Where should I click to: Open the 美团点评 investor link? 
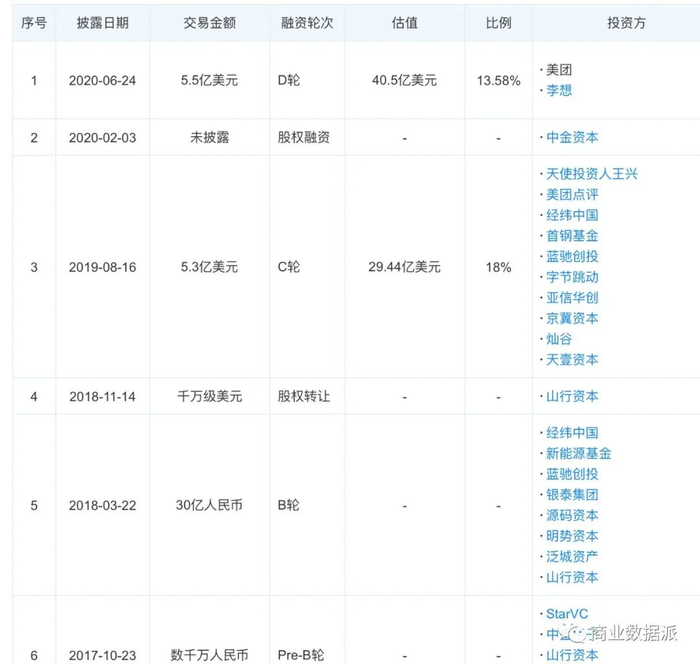[572, 195]
